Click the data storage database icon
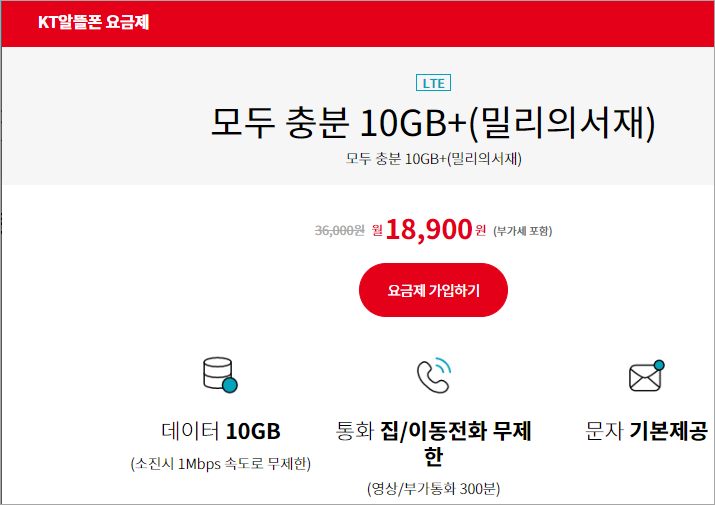Viewport: 715px width, 505px height. click(220, 375)
